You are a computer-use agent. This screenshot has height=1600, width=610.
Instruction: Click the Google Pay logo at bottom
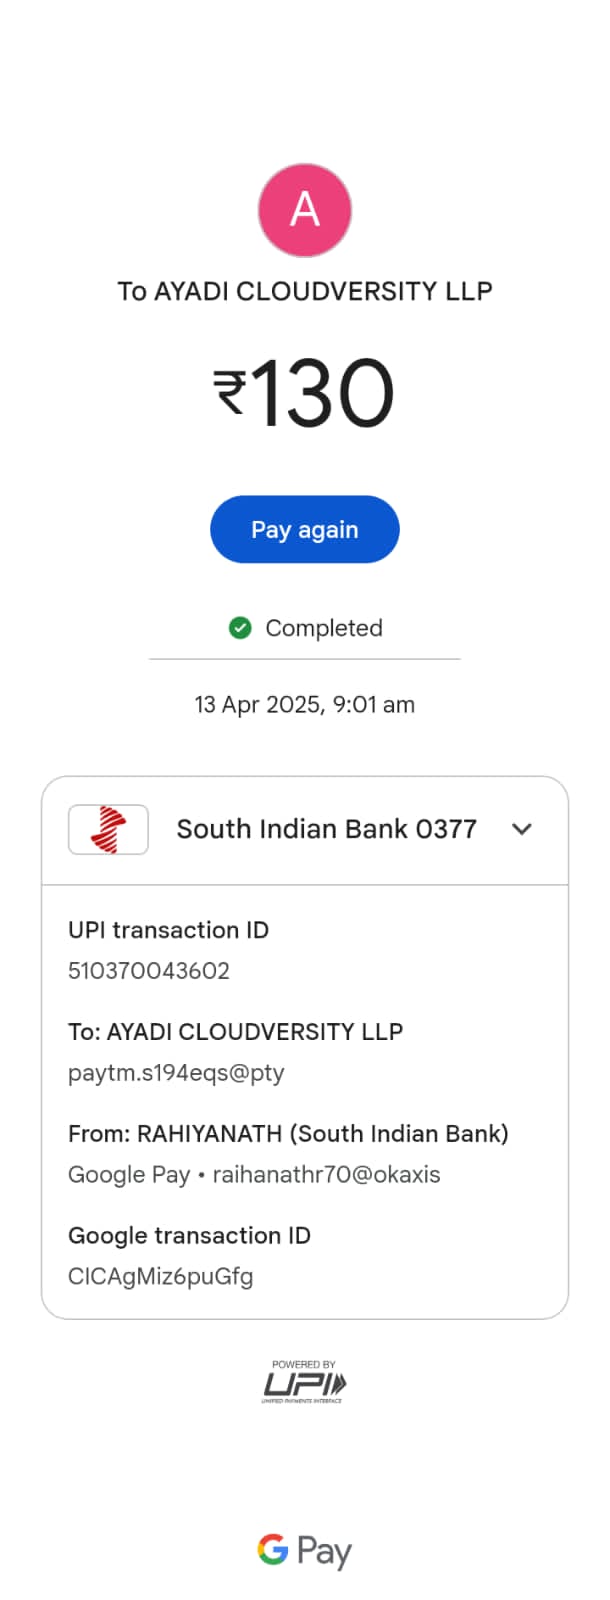coord(304,1551)
